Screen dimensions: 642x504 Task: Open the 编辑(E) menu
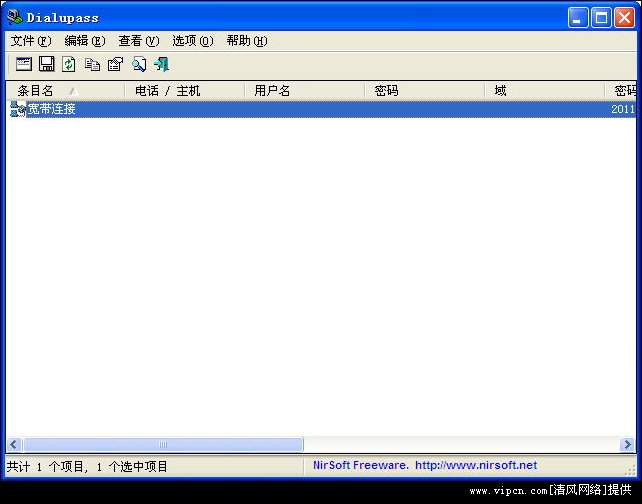click(x=85, y=41)
